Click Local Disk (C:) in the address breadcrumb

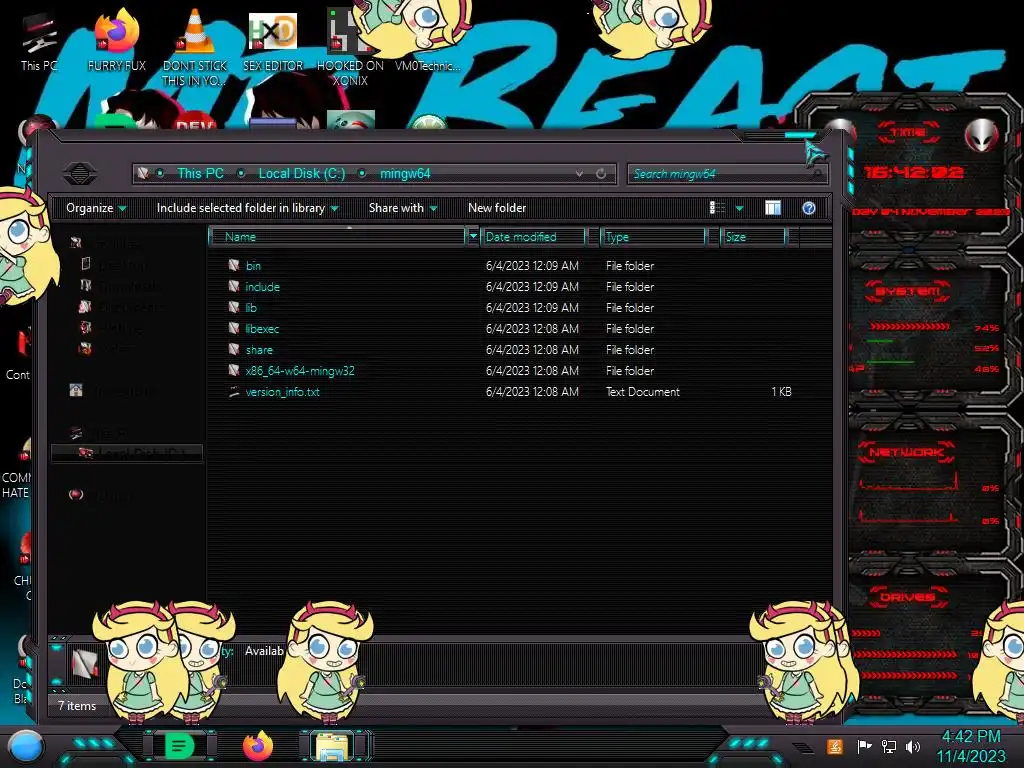coord(302,174)
